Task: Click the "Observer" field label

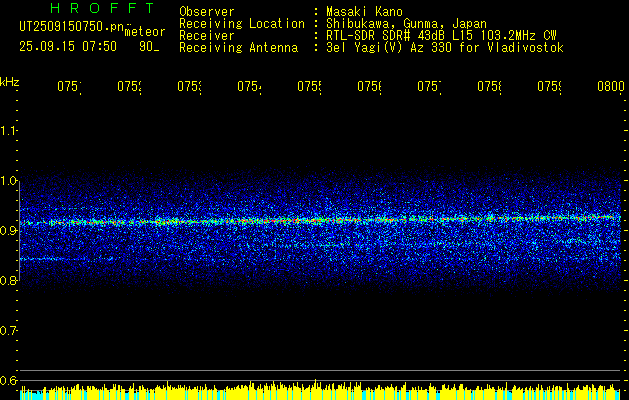Action: coord(207,11)
